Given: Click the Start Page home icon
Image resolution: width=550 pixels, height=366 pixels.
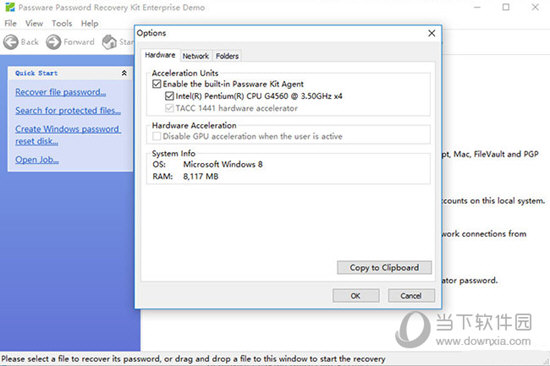Looking at the screenshot, I should pos(109,42).
